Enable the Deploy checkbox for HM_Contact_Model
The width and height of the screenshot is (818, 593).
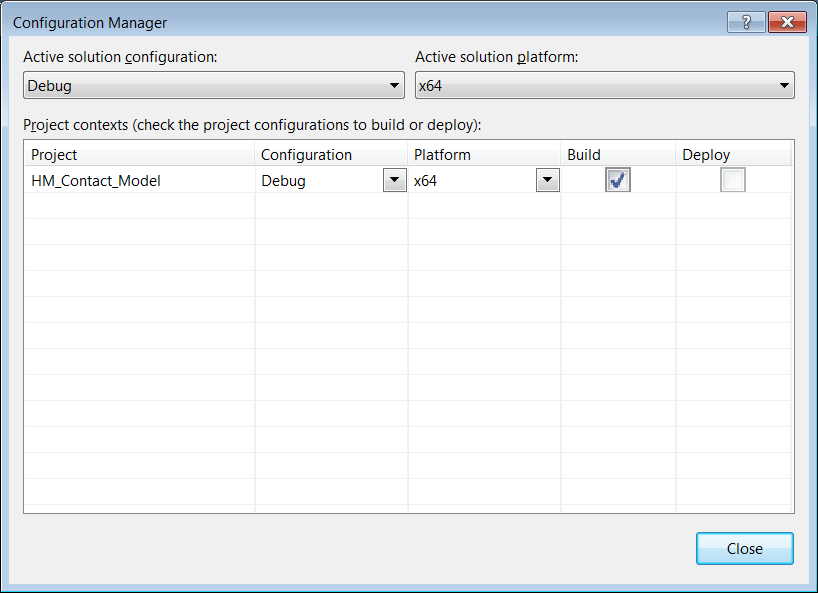(733, 180)
